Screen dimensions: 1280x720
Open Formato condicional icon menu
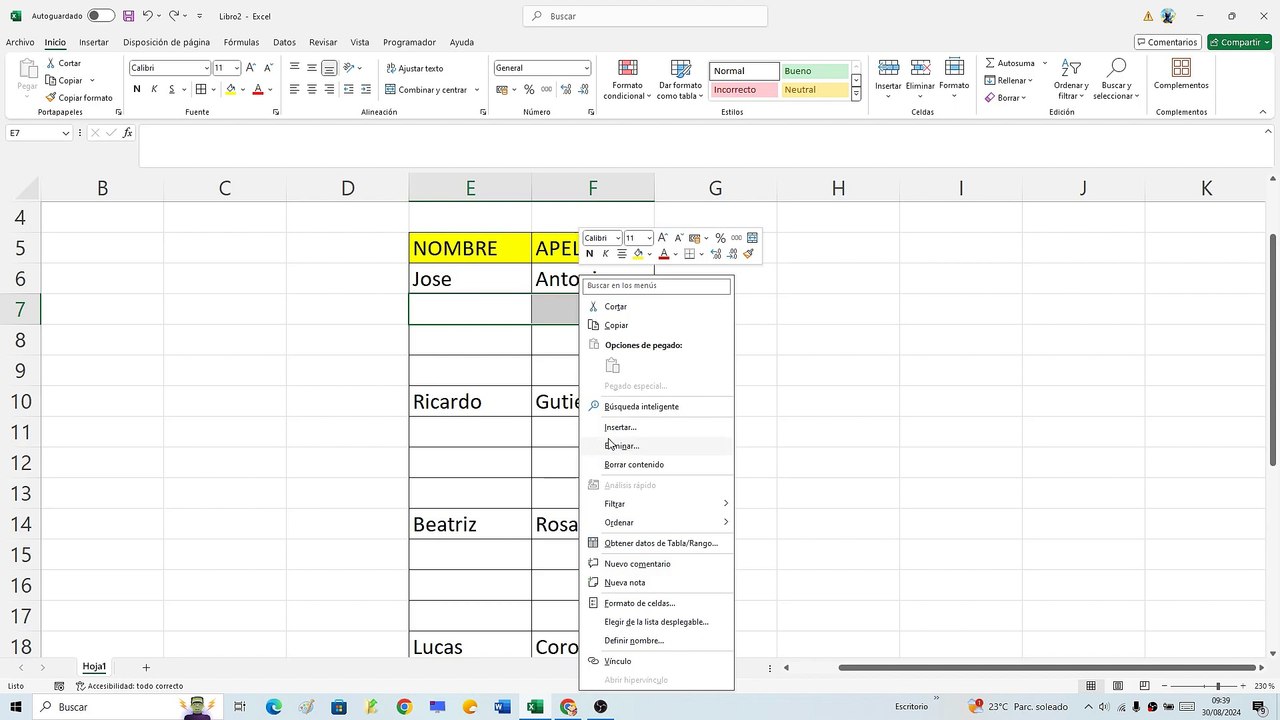coord(628,68)
